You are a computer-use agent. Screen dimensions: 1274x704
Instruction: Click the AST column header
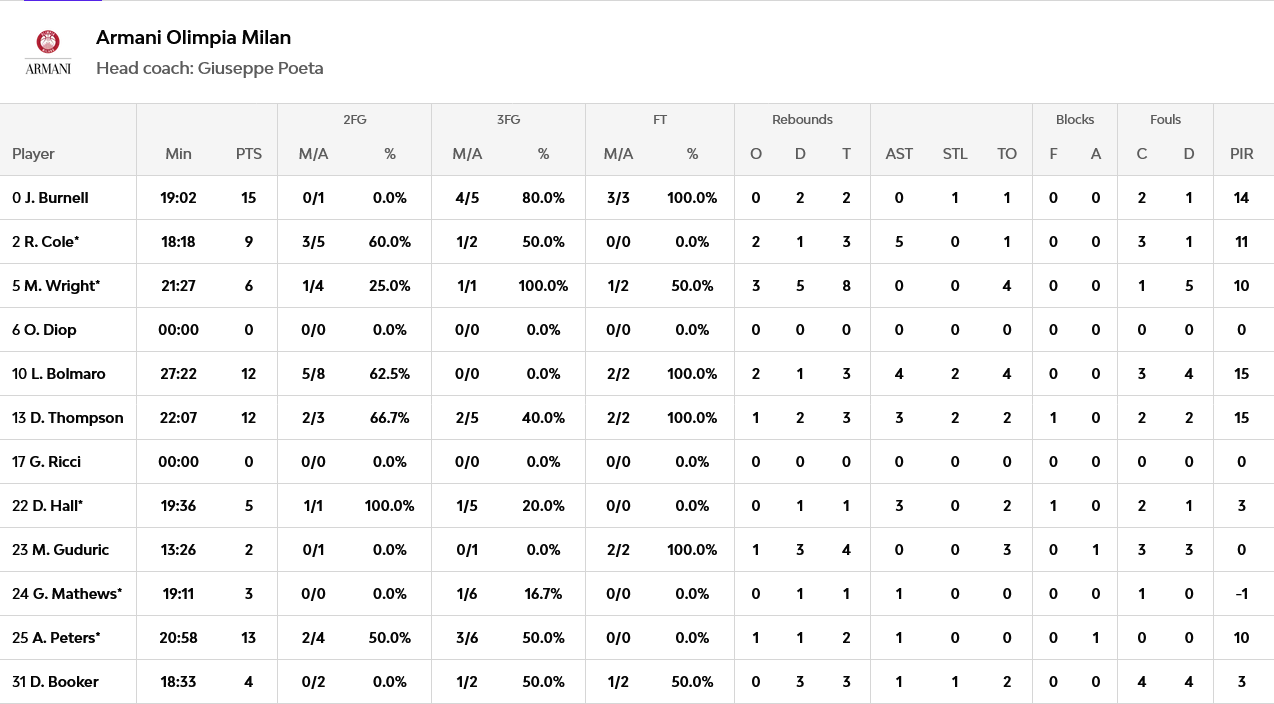click(899, 154)
